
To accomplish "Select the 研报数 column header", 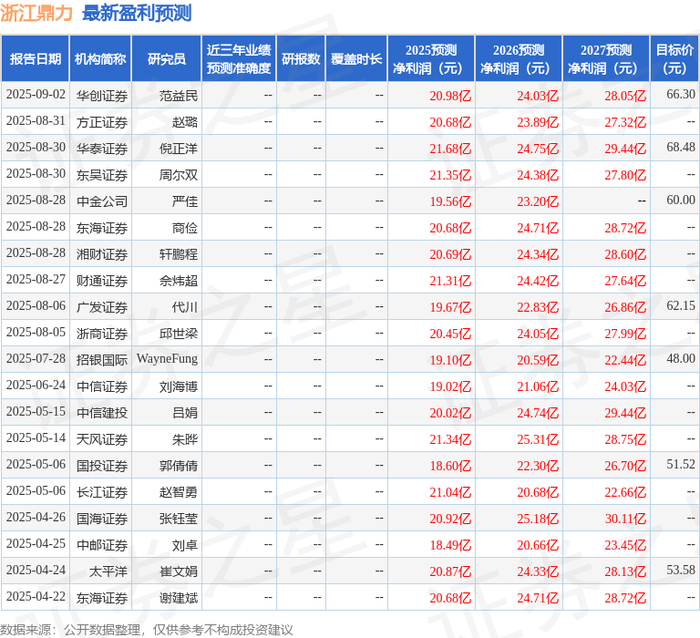I will [x=301, y=59].
